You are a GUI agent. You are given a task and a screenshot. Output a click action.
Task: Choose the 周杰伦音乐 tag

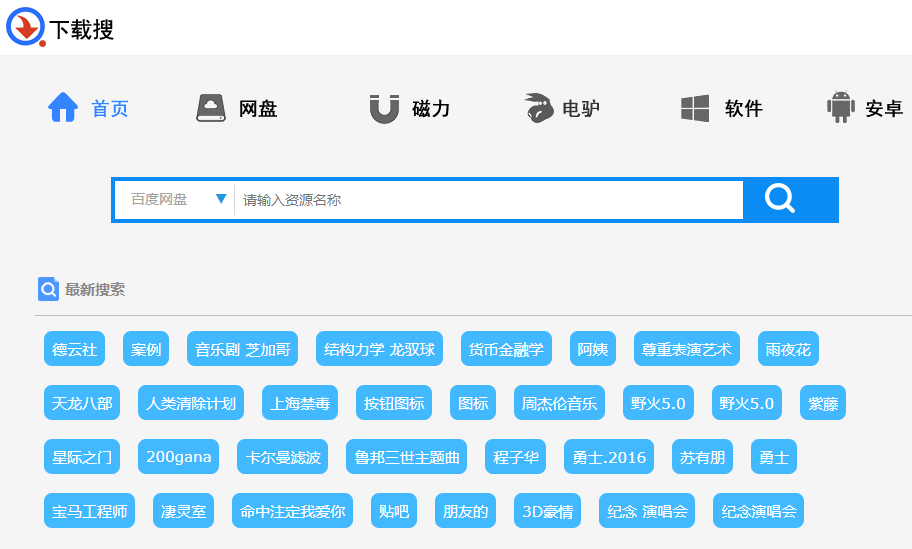[x=559, y=403]
